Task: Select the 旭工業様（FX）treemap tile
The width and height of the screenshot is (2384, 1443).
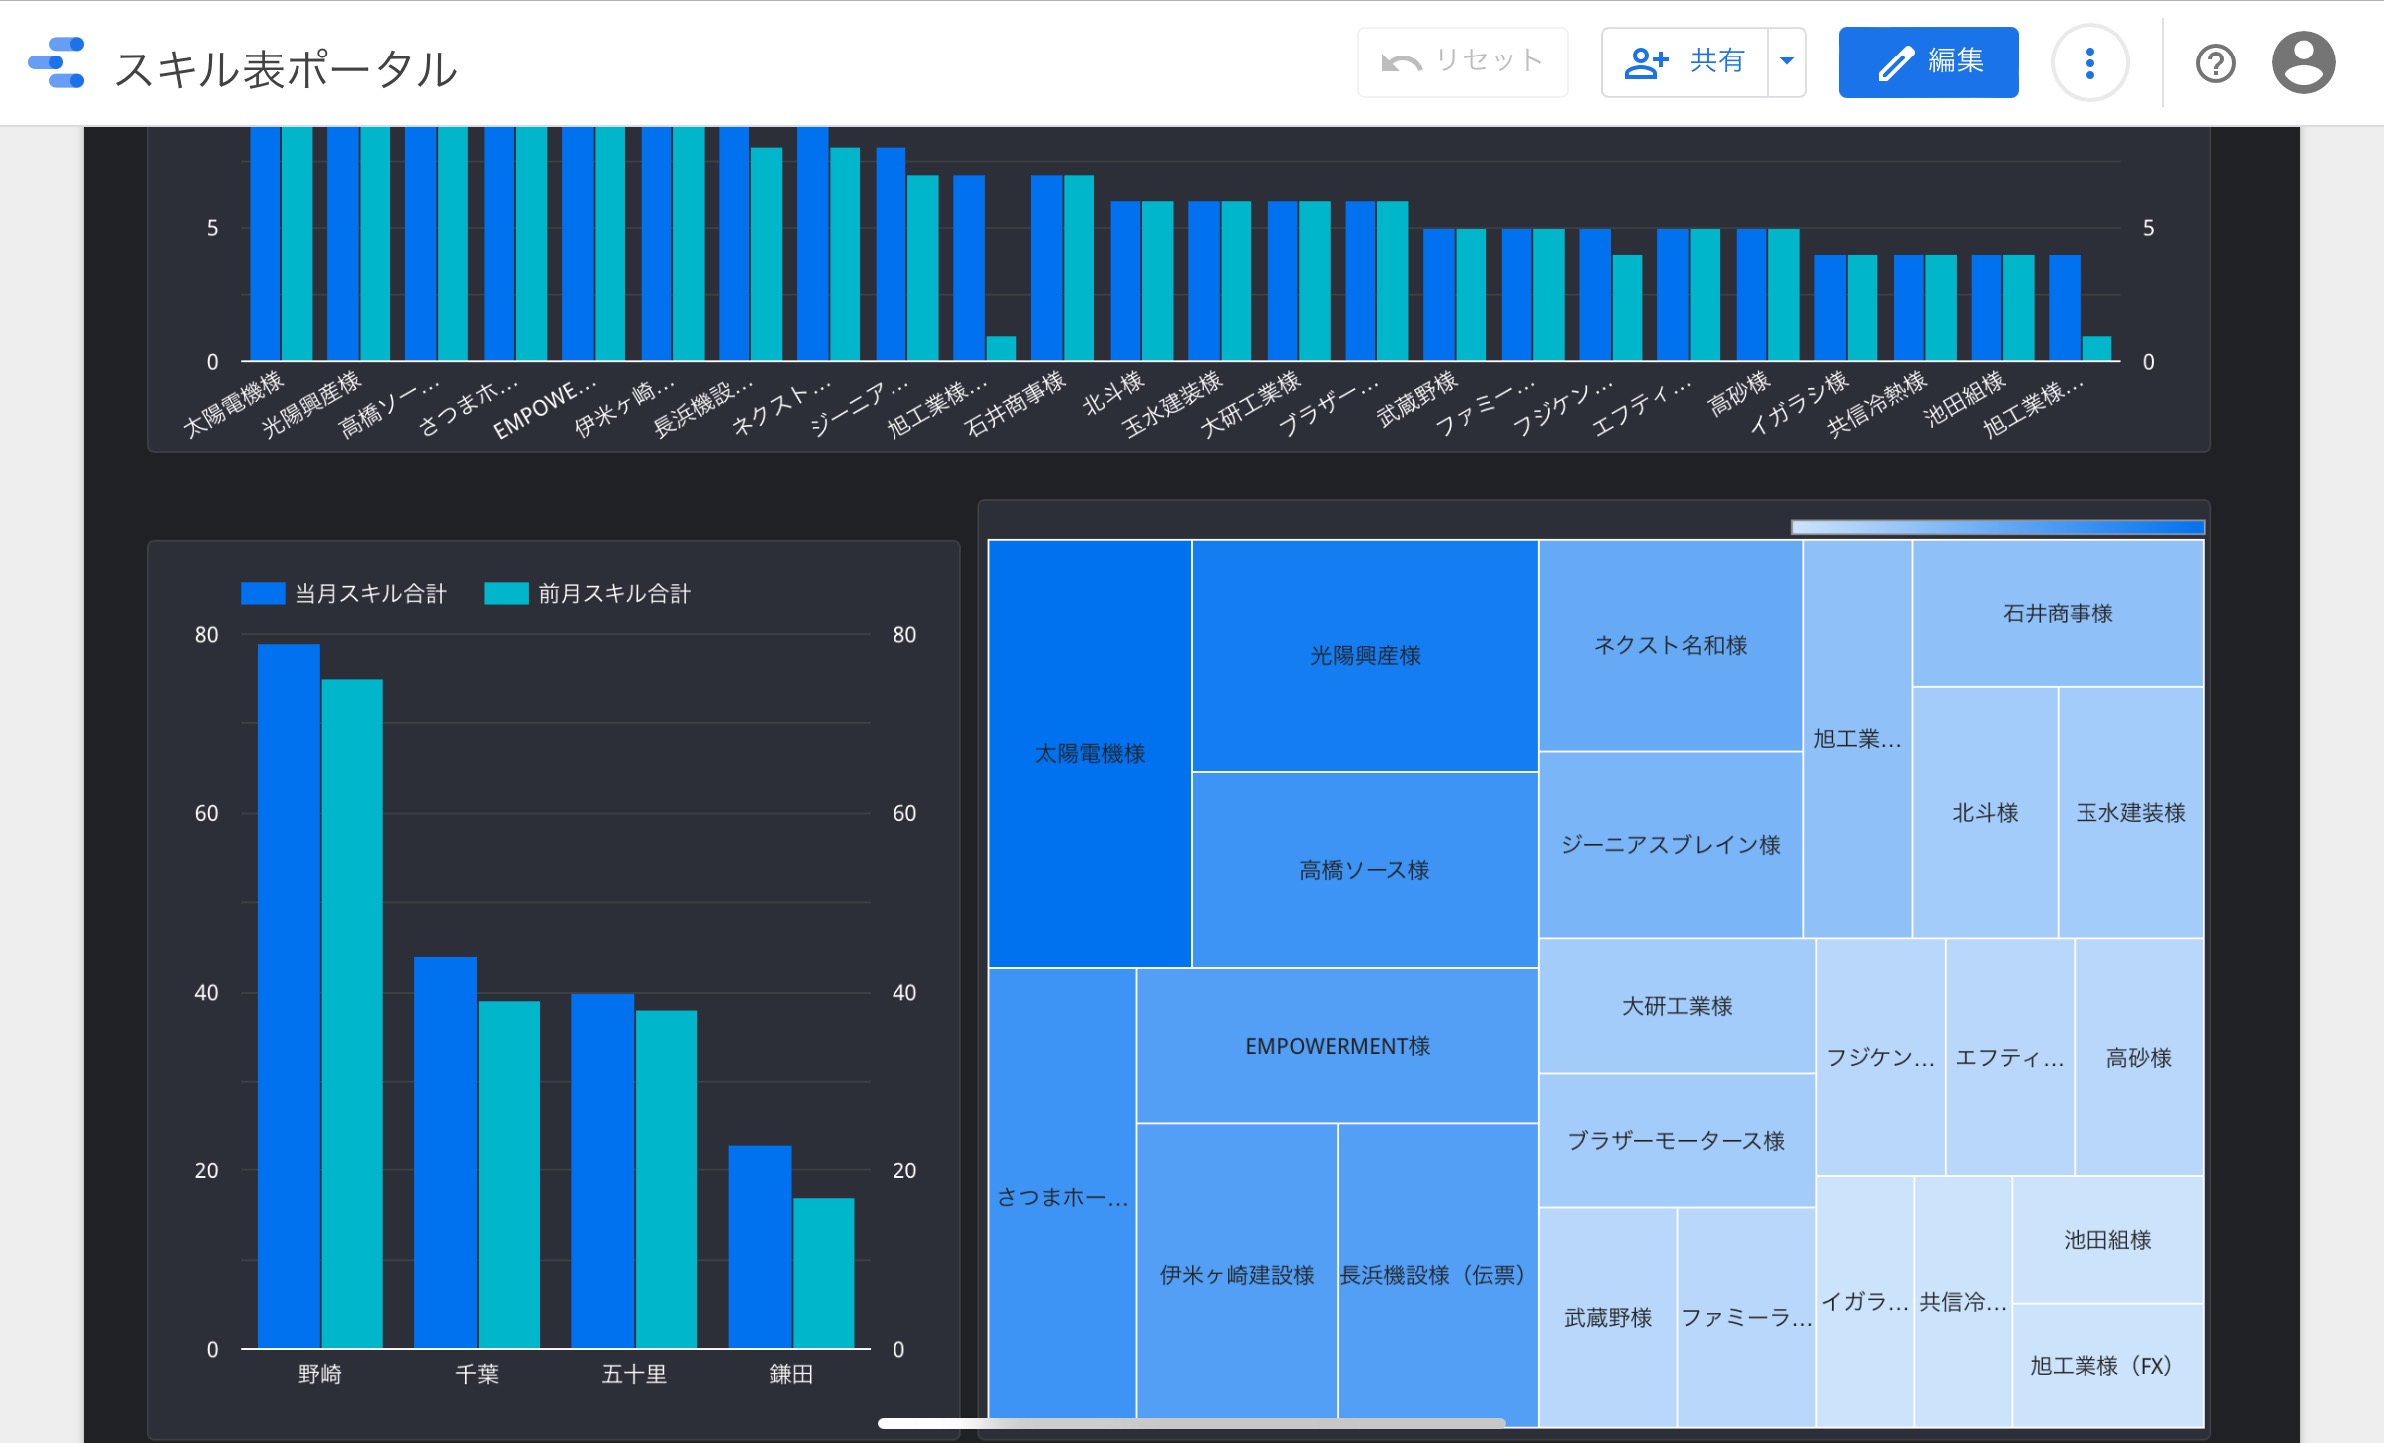Action: click(2108, 1365)
